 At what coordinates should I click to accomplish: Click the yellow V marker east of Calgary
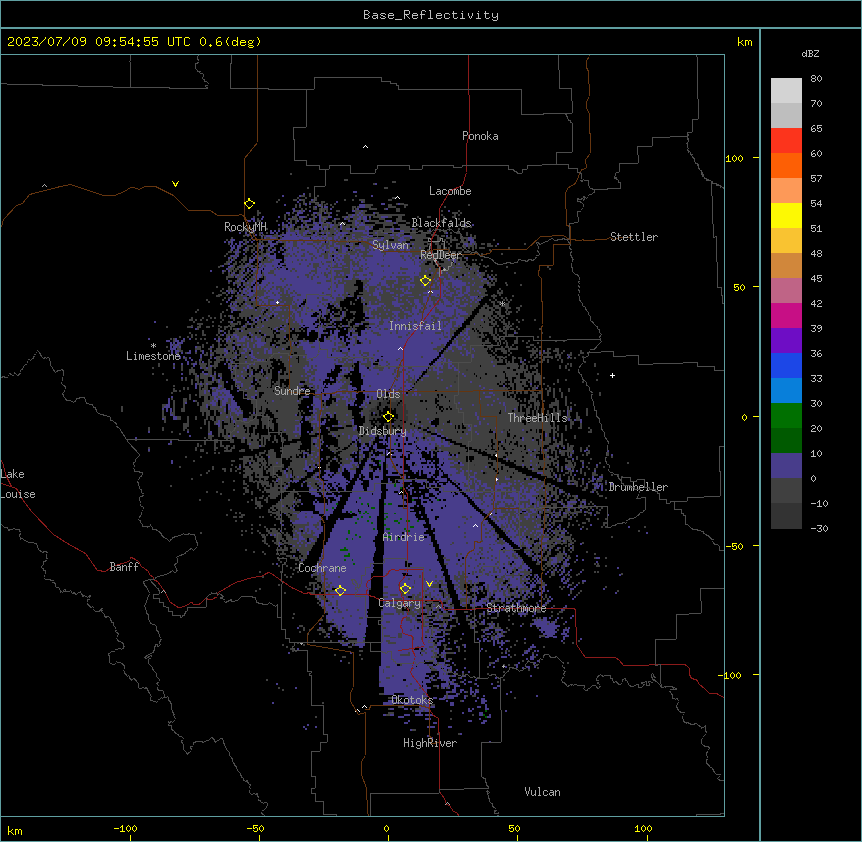click(x=429, y=584)
